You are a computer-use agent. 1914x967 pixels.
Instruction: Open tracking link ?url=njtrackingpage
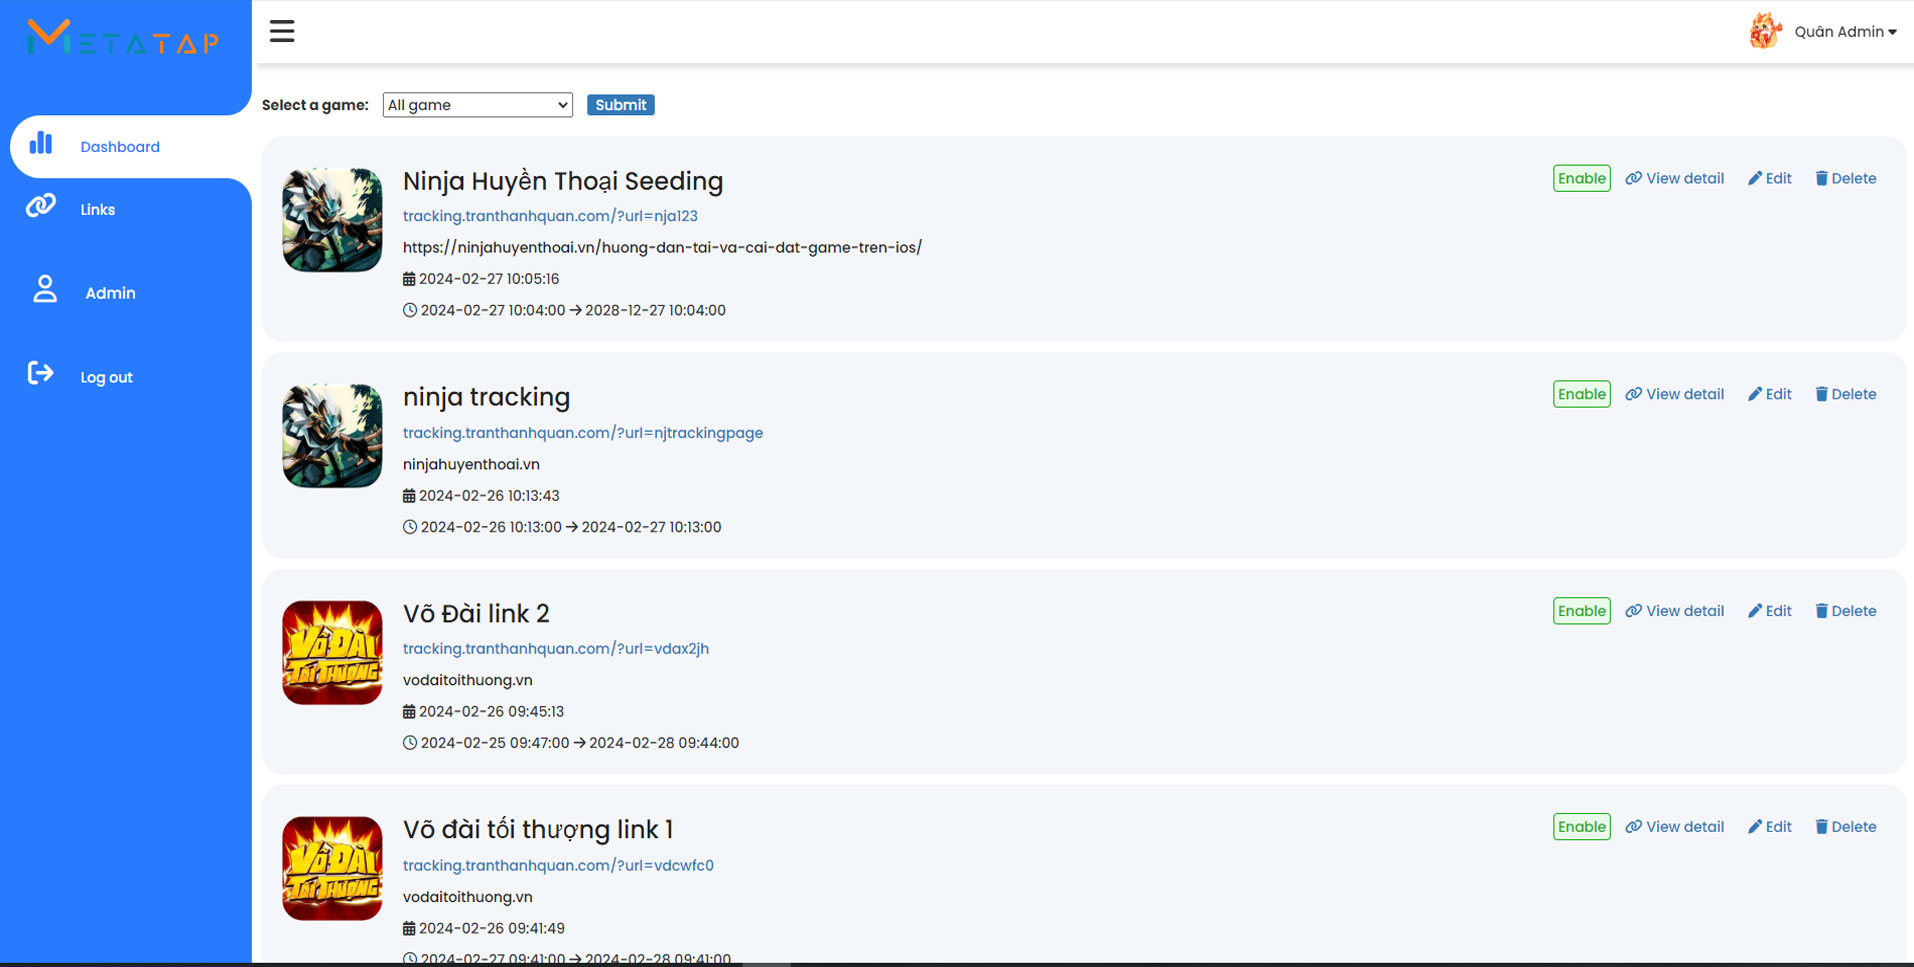[x=583, y=433]
